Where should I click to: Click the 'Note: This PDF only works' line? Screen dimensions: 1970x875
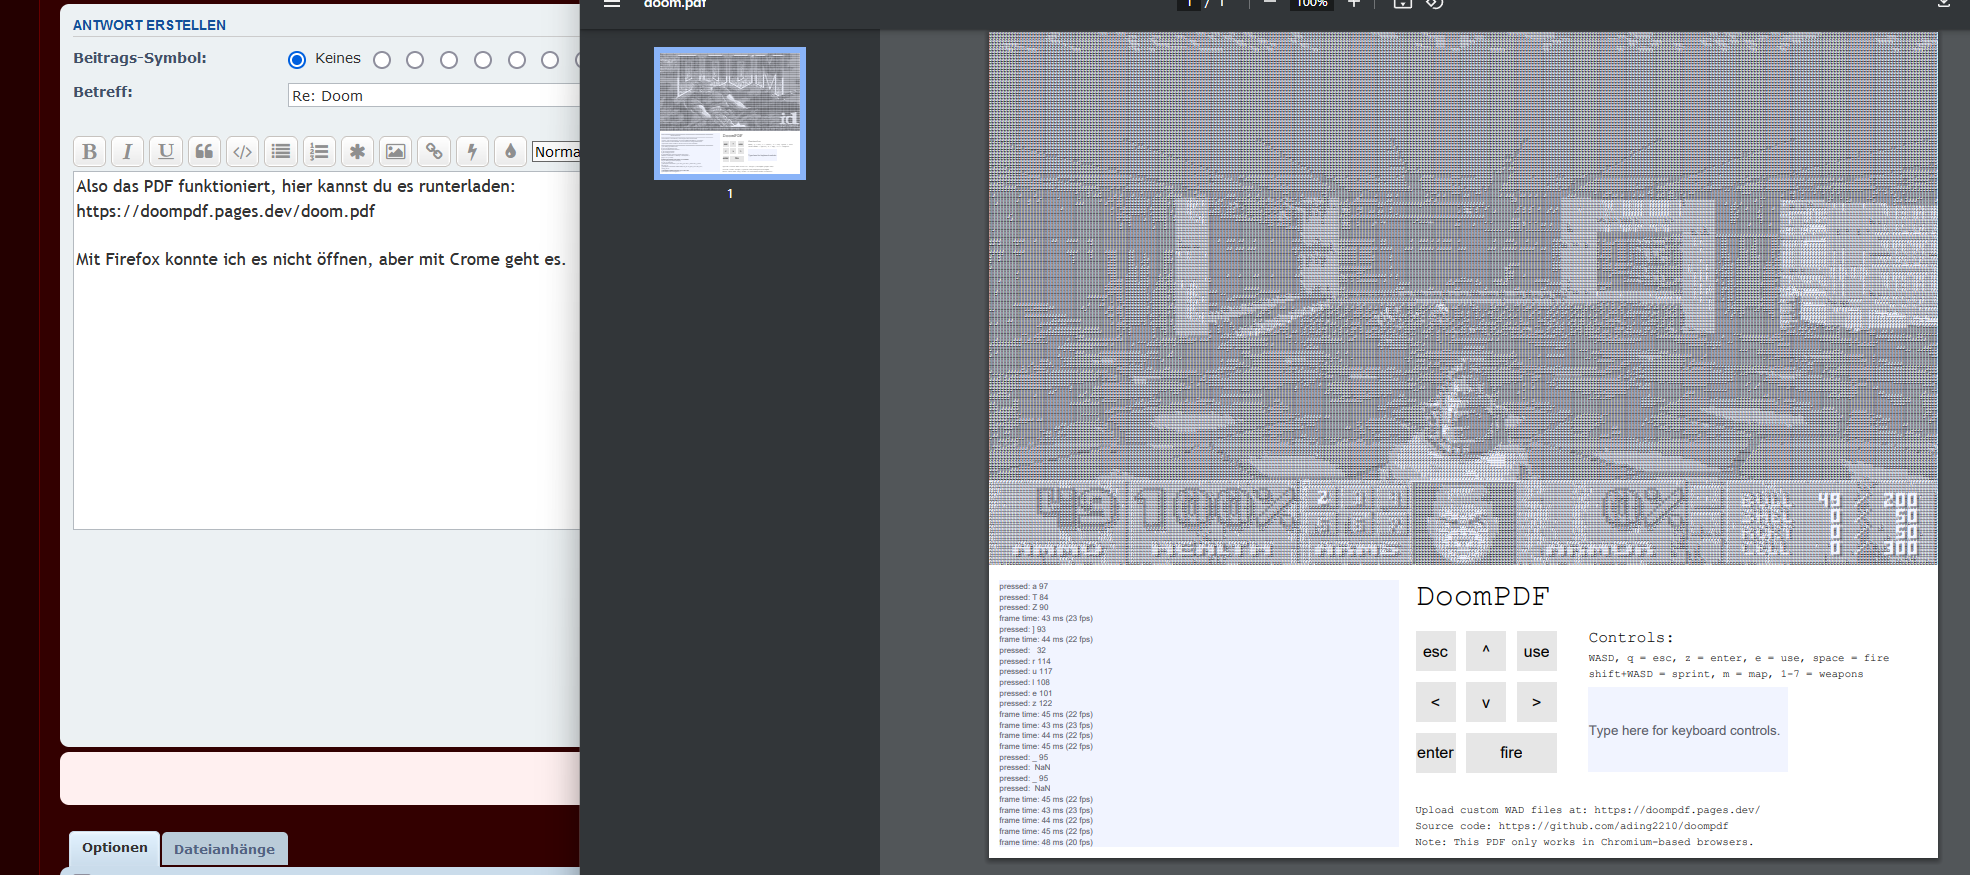click(1584, 842)
